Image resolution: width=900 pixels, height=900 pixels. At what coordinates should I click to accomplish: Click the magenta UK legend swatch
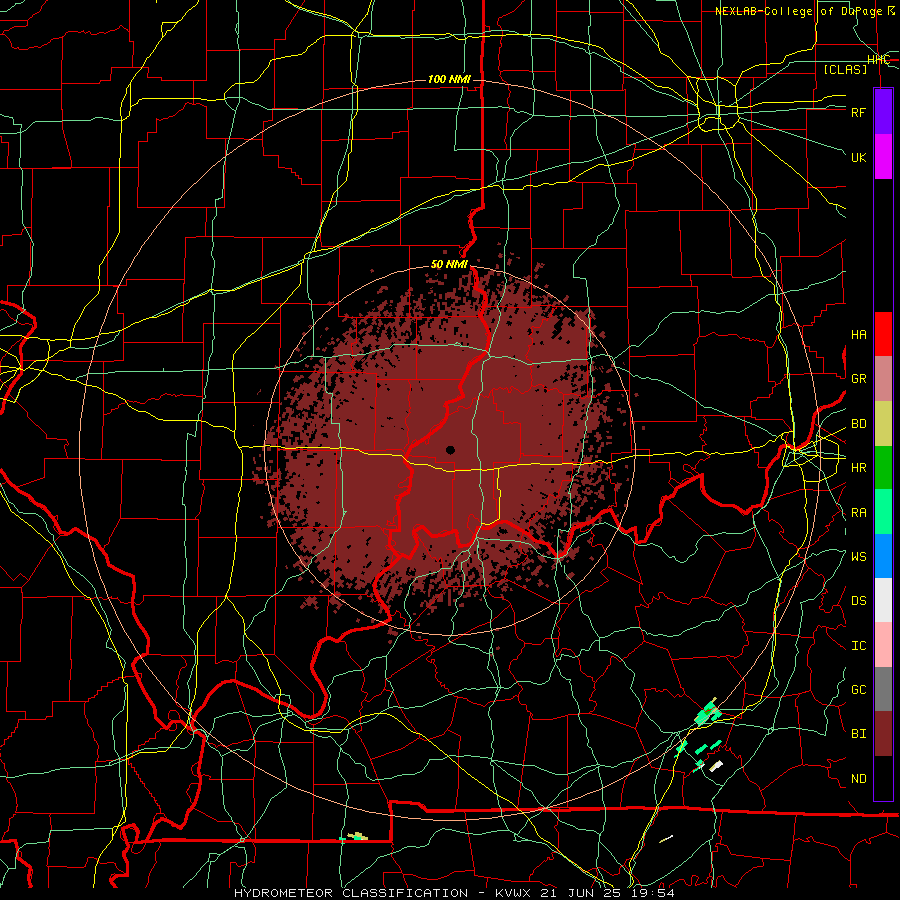click(x=883, y=157)
